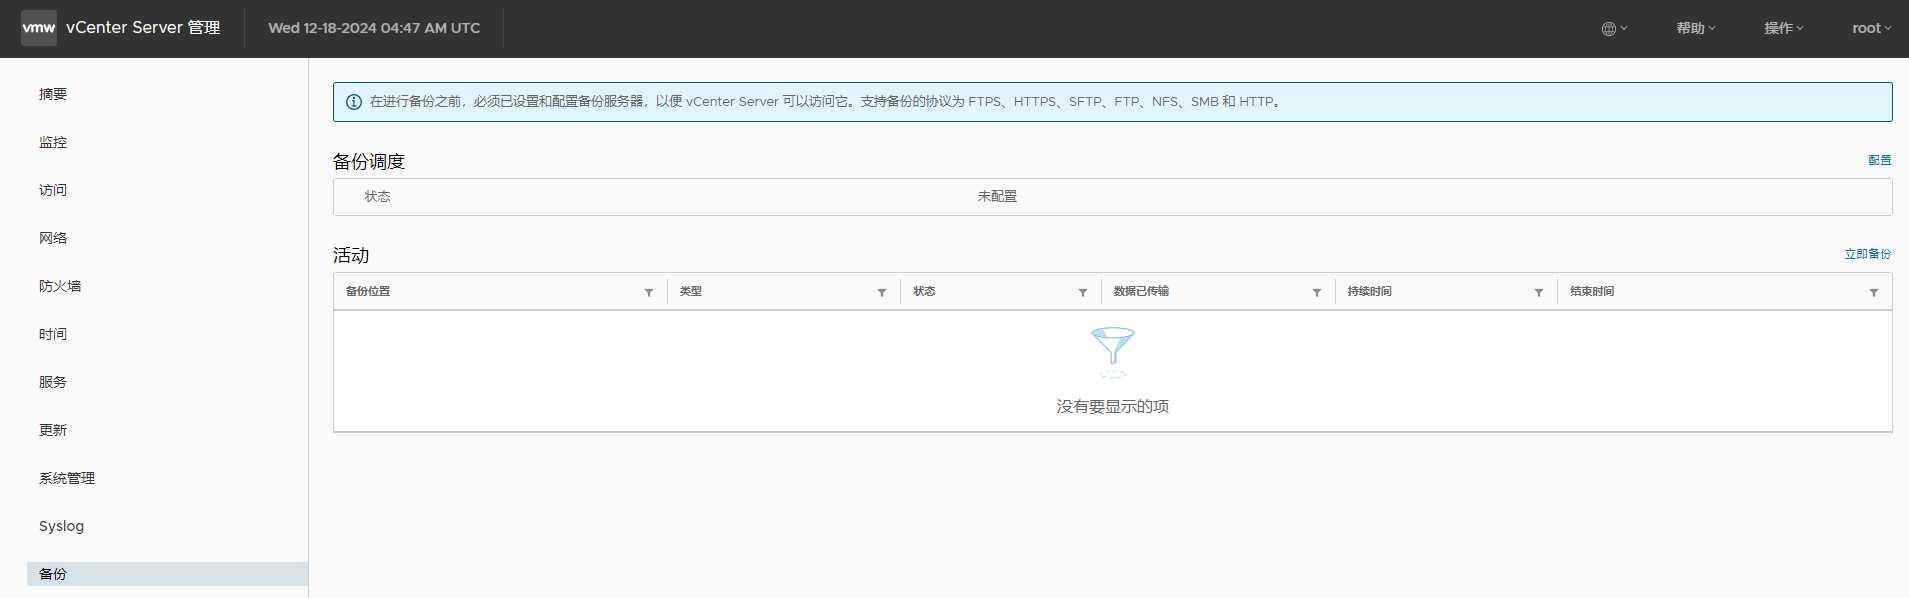
Task: Click filter icon on 结束时间 column
Action: pyautogui.click(x=1874, y=293)
